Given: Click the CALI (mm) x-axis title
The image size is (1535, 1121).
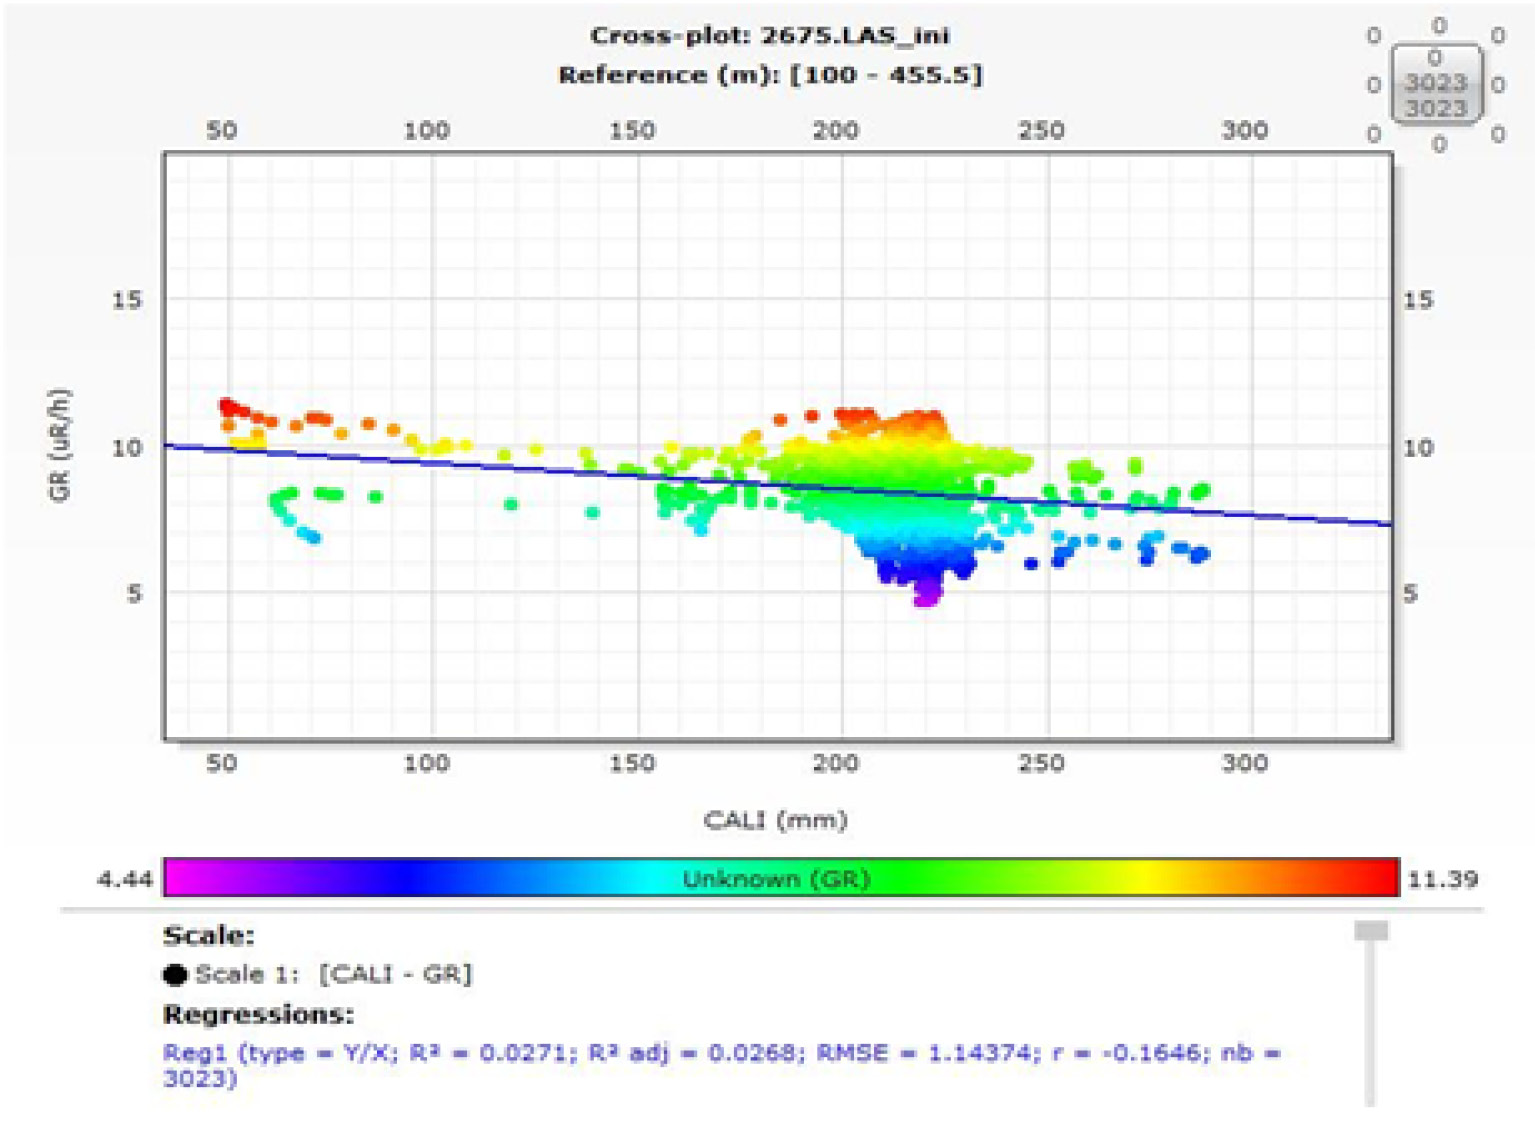Looking at the screenshot, I should [775, 820].
